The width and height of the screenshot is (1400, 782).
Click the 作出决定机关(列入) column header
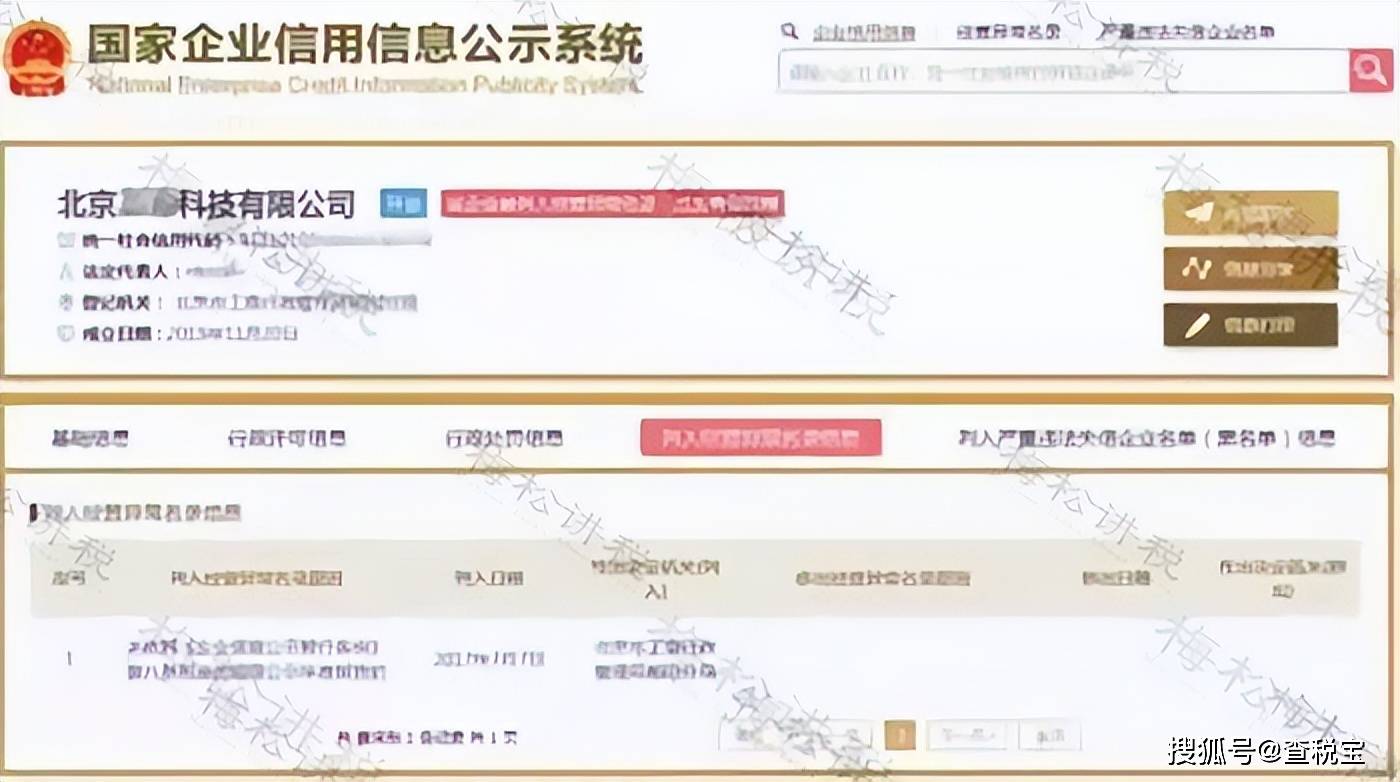pyautogui.click(x=655, y=579)
